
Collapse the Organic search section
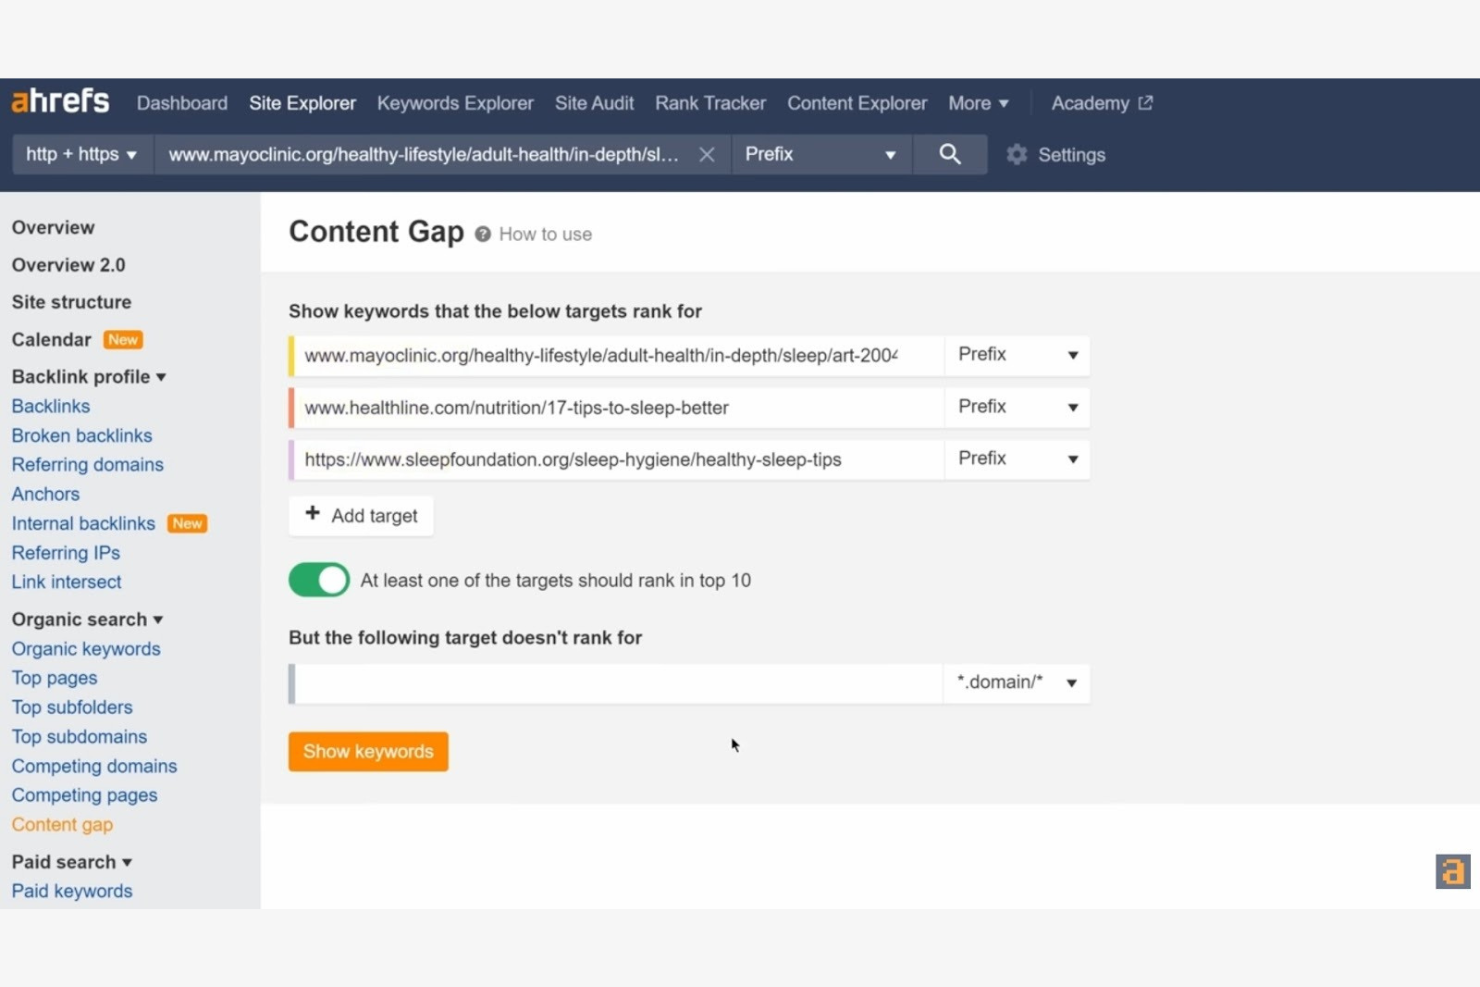tap(87, 619)
